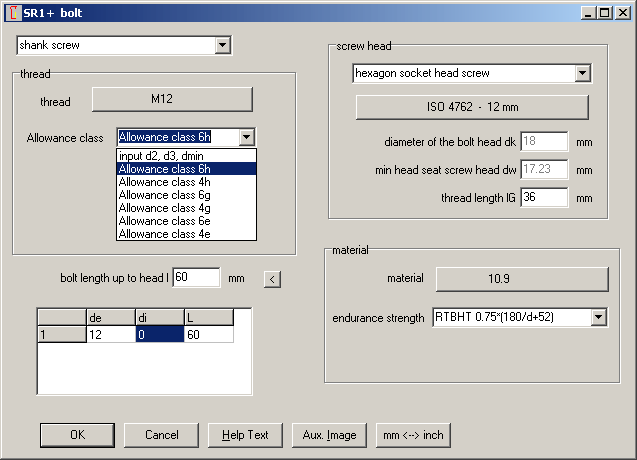Choose Allowance class 6e from list
637x460 pixels.
tap(164, 221)
